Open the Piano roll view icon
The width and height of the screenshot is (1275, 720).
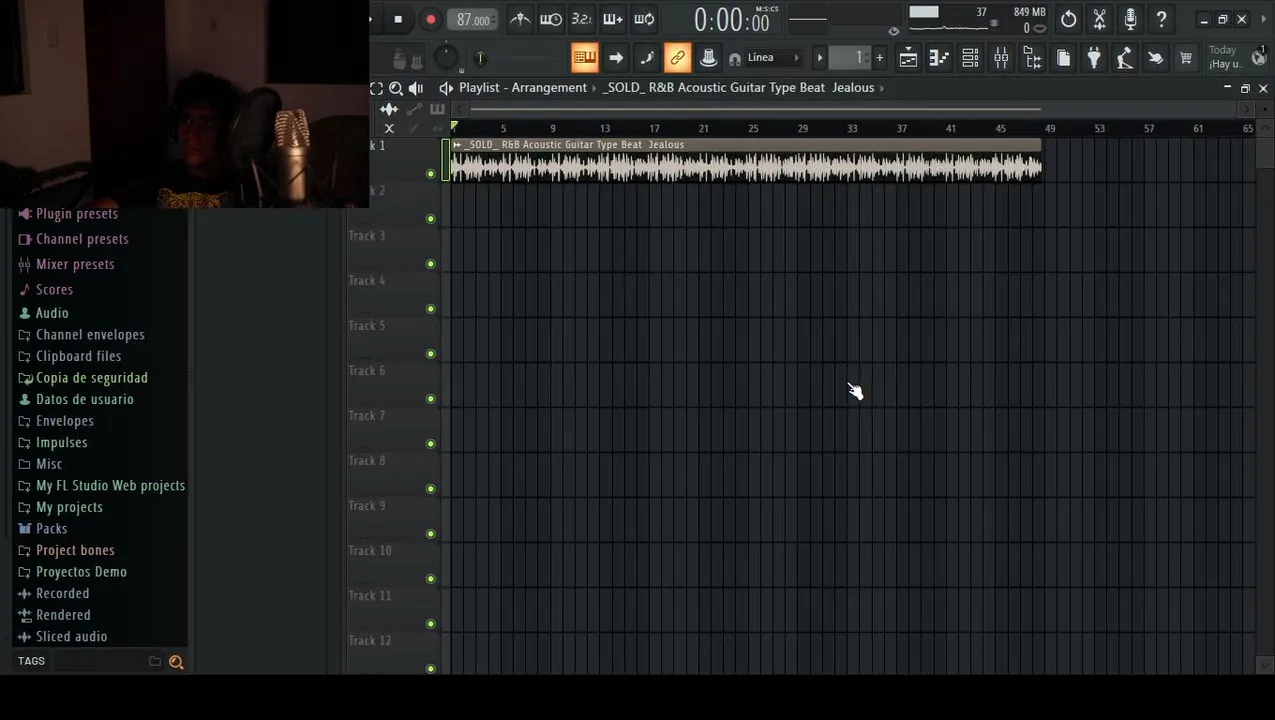coord(939,59)
